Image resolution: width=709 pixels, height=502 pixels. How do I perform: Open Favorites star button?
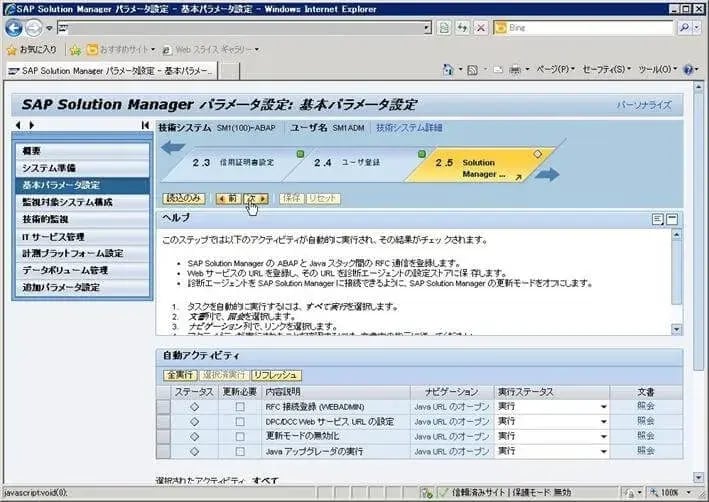pyautogui.click(x=31, y=49)
